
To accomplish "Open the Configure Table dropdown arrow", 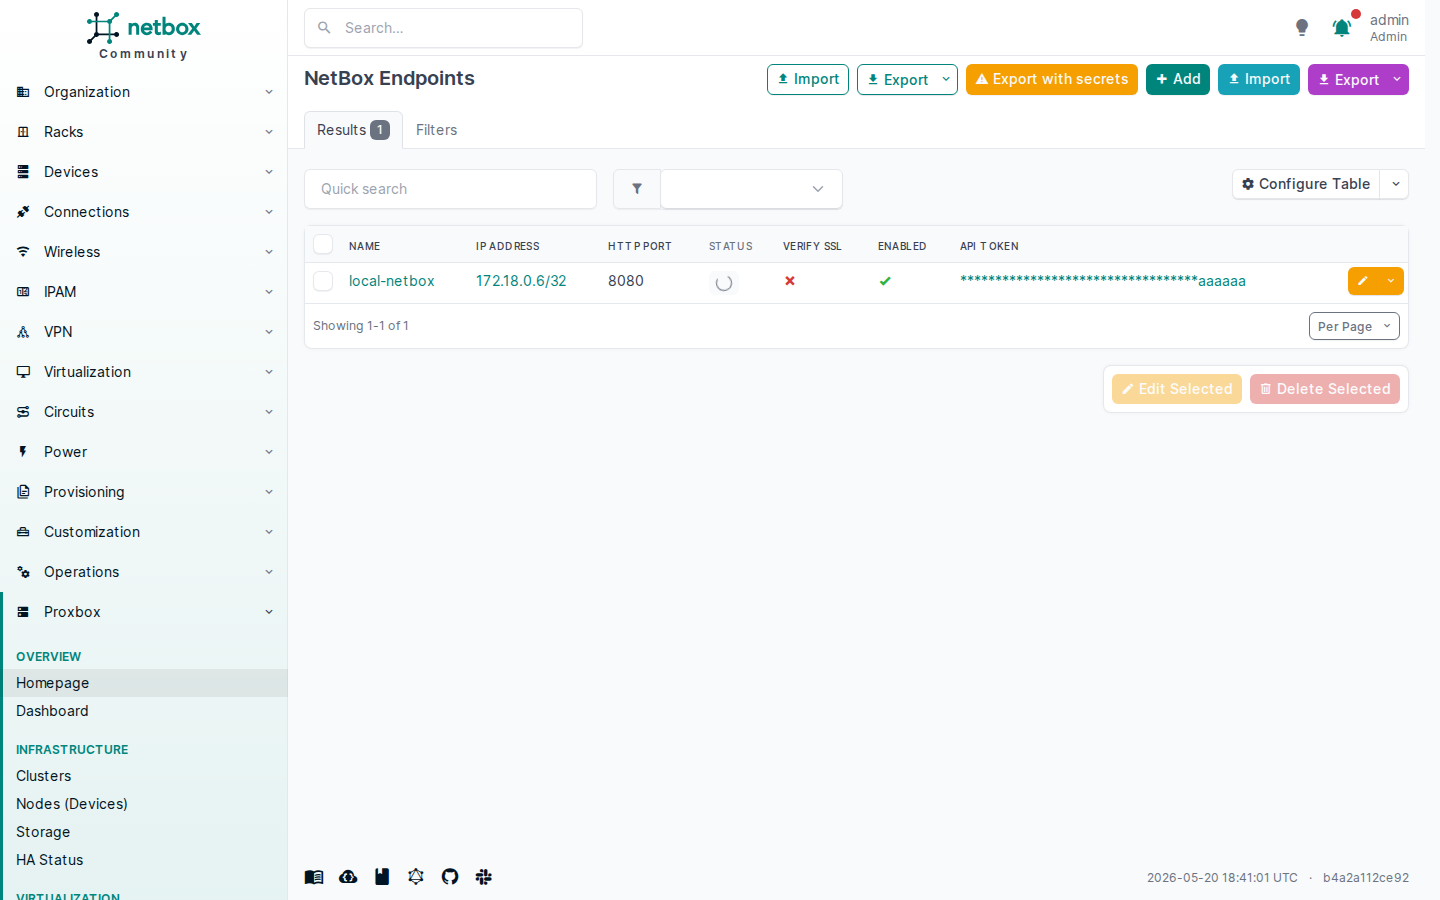I will point(1395,184).
